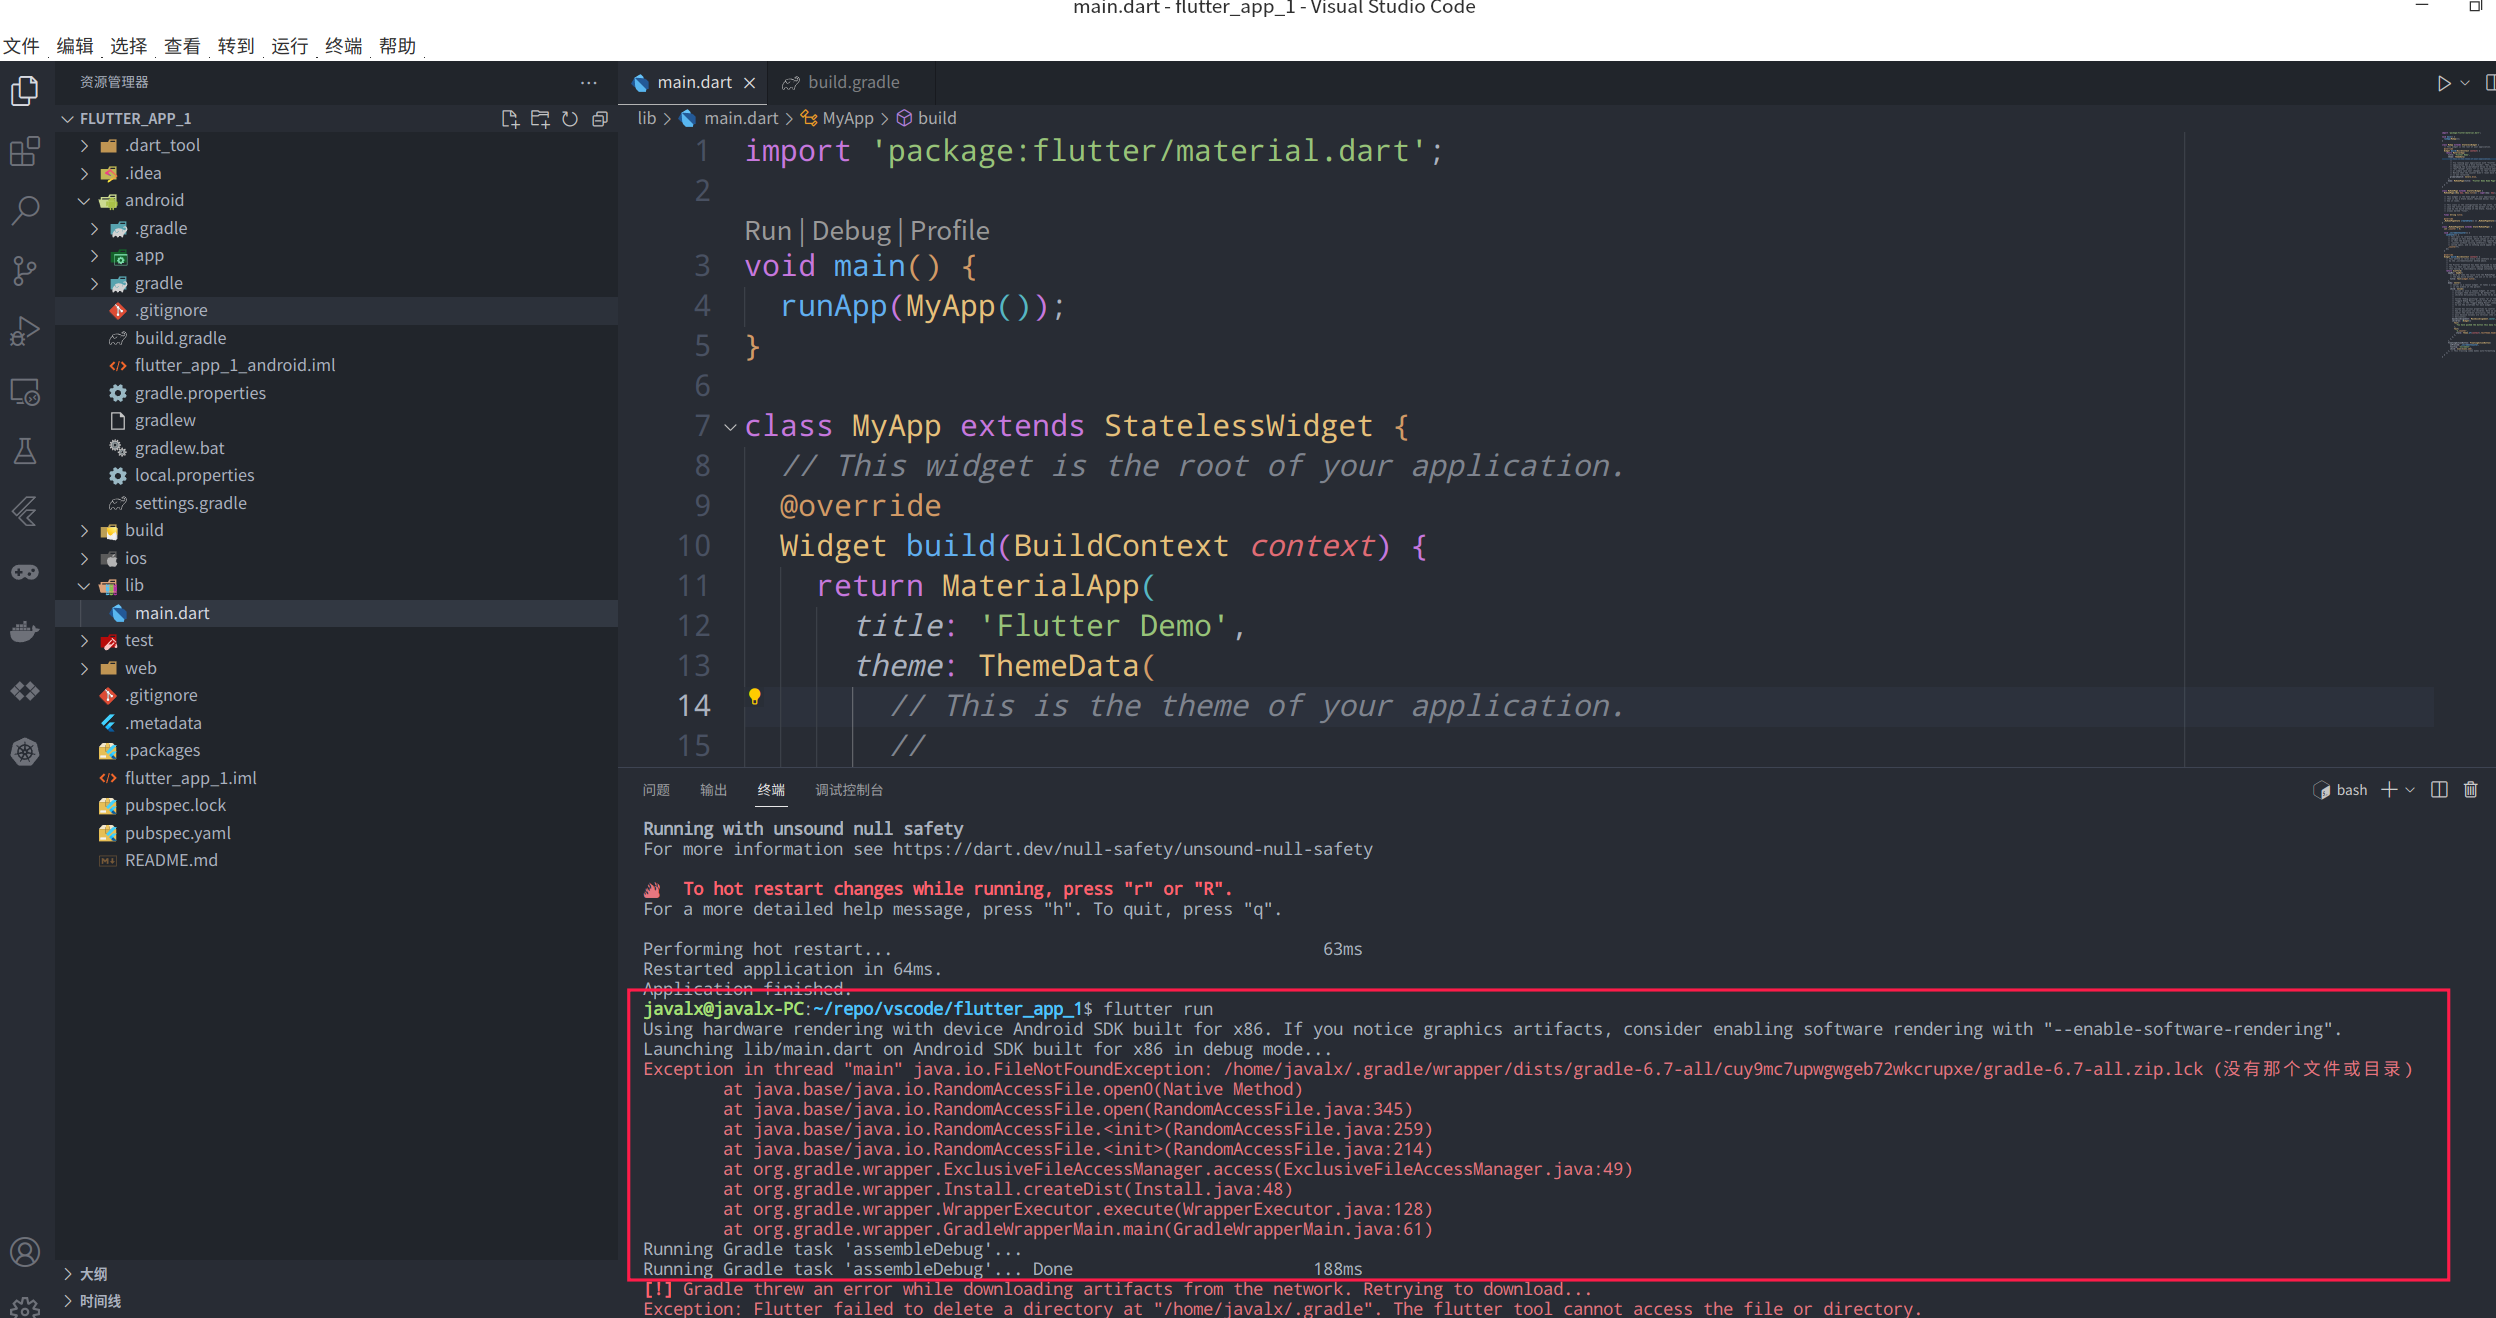This screenshot has width=2496, height=1318.
Task: Open explorer panel more actions ellipsis
Action: (x=589, y=82)
